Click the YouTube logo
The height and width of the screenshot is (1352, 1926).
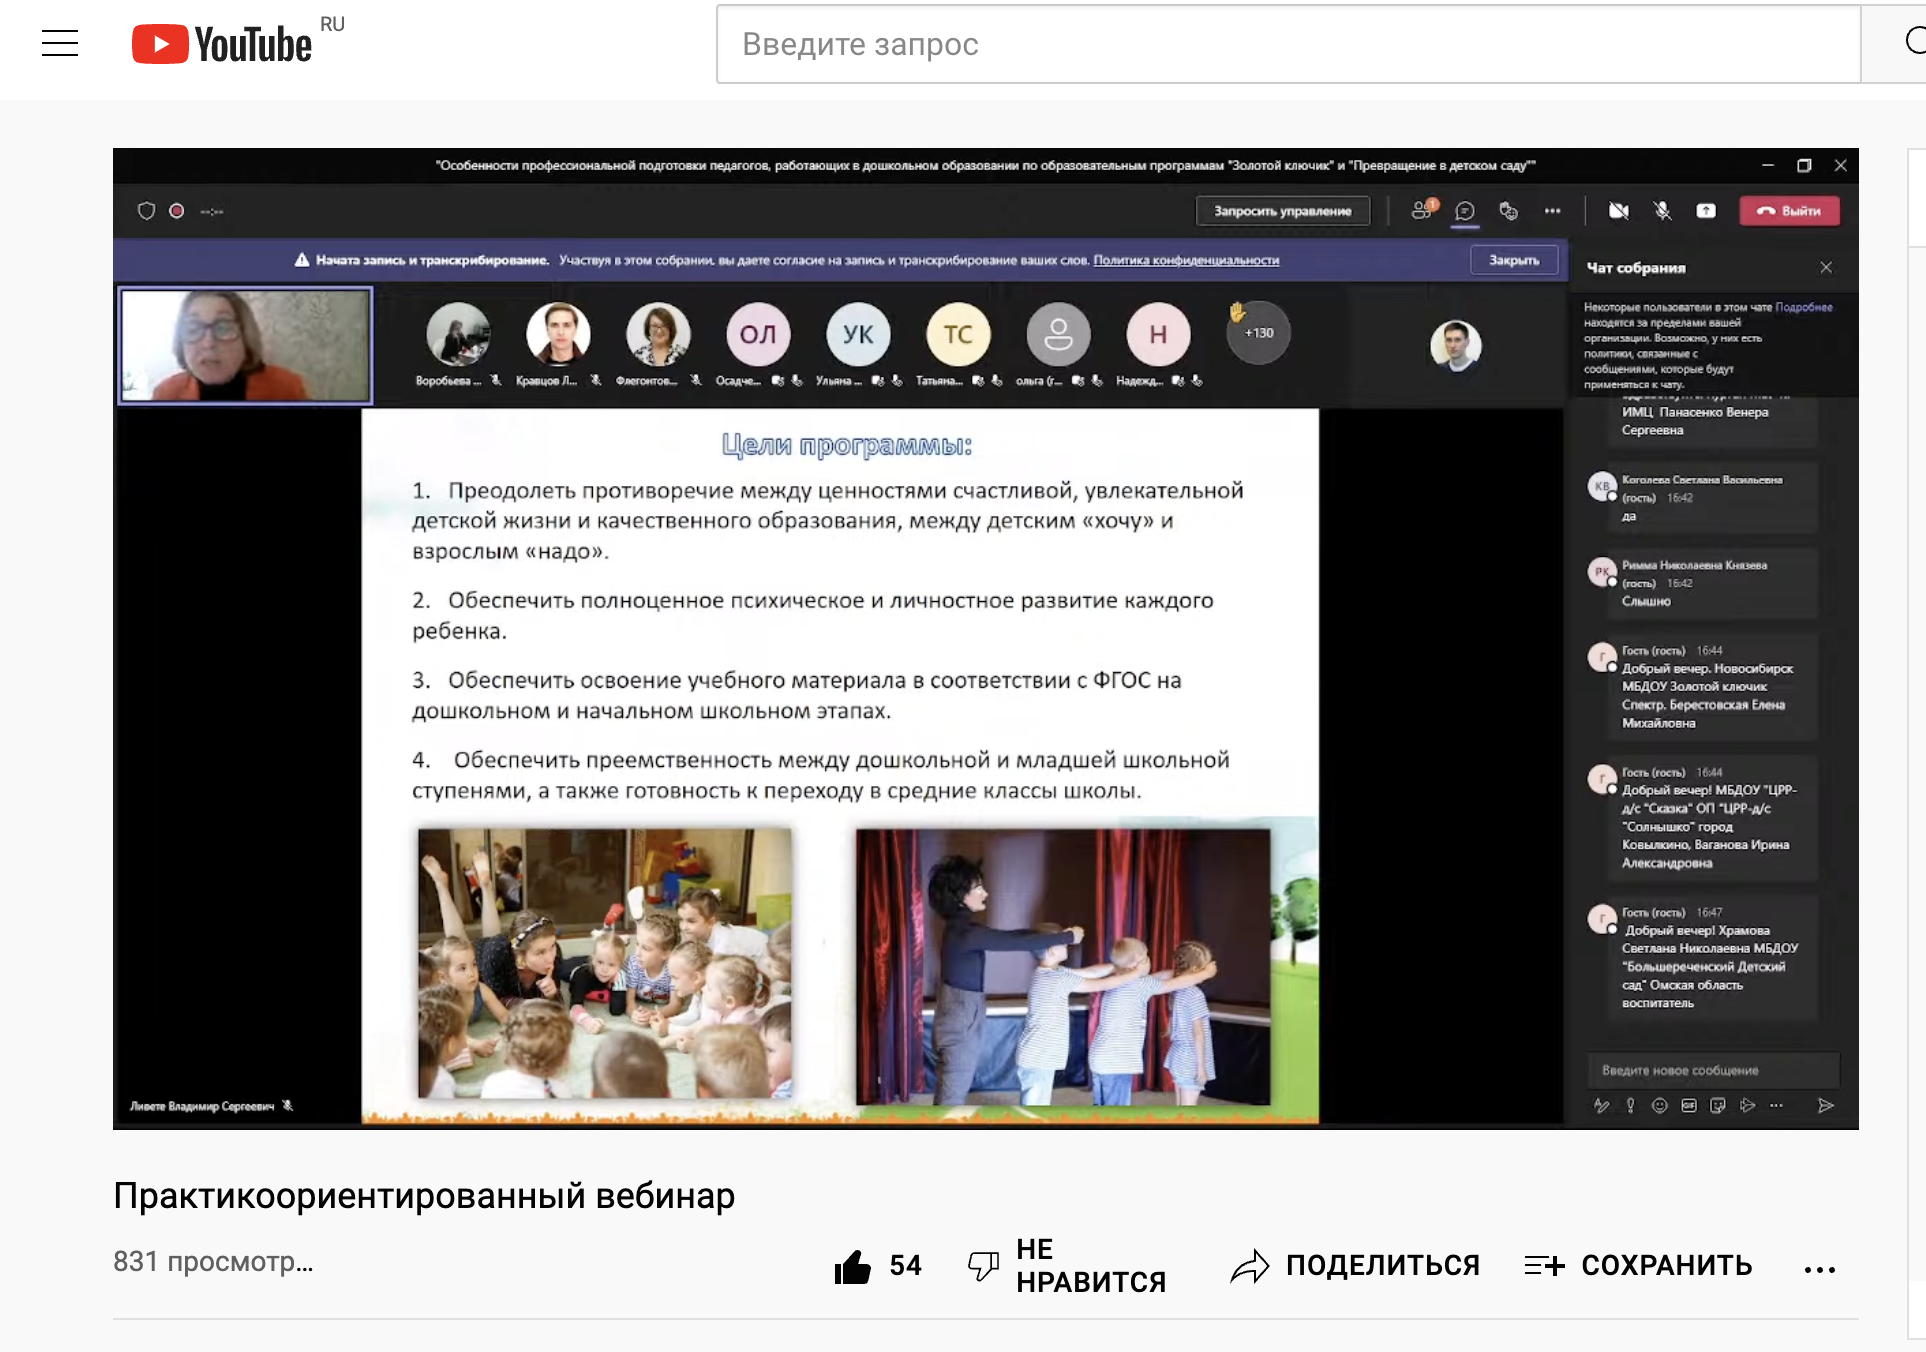coord(222,44)
